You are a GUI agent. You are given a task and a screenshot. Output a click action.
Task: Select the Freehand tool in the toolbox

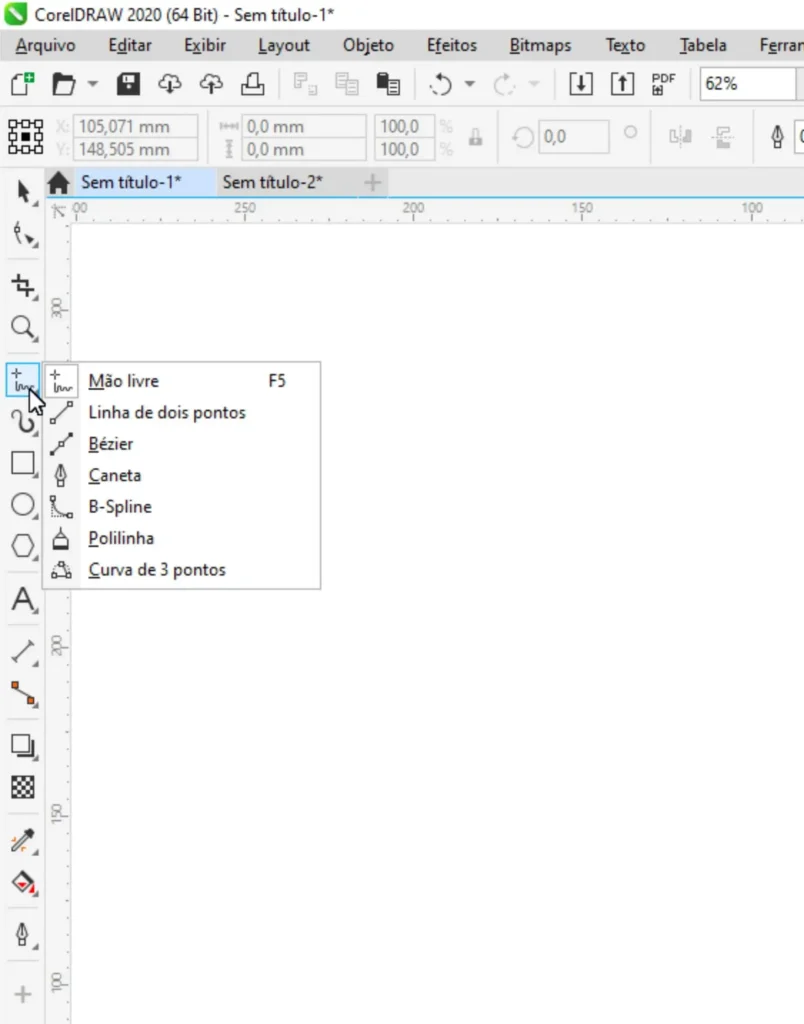[23, 380]
